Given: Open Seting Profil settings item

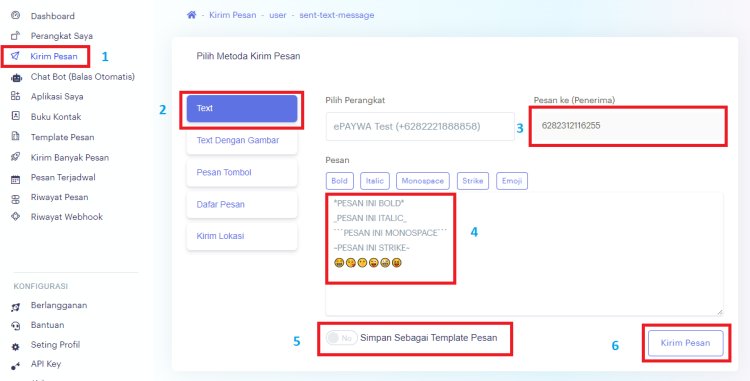Looking at the screenshot, I should (x=55, y=345).
